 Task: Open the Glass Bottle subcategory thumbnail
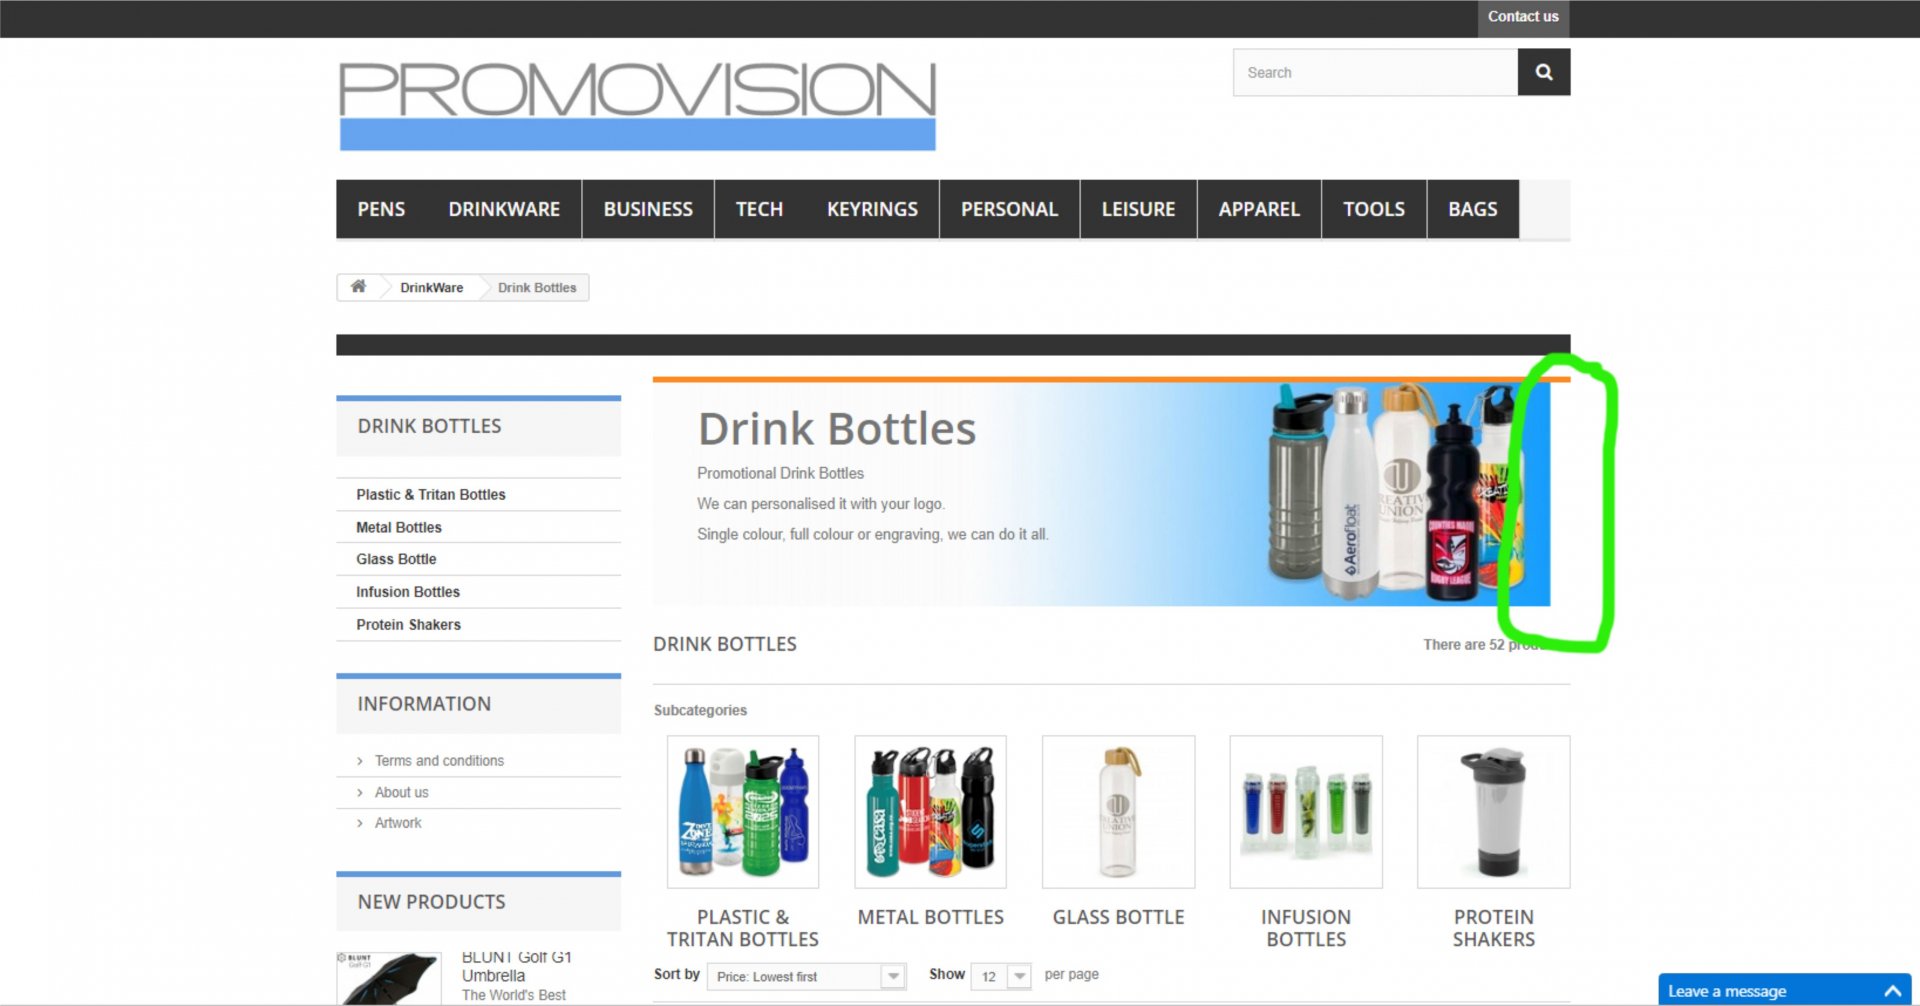(x=1118, y=812)
